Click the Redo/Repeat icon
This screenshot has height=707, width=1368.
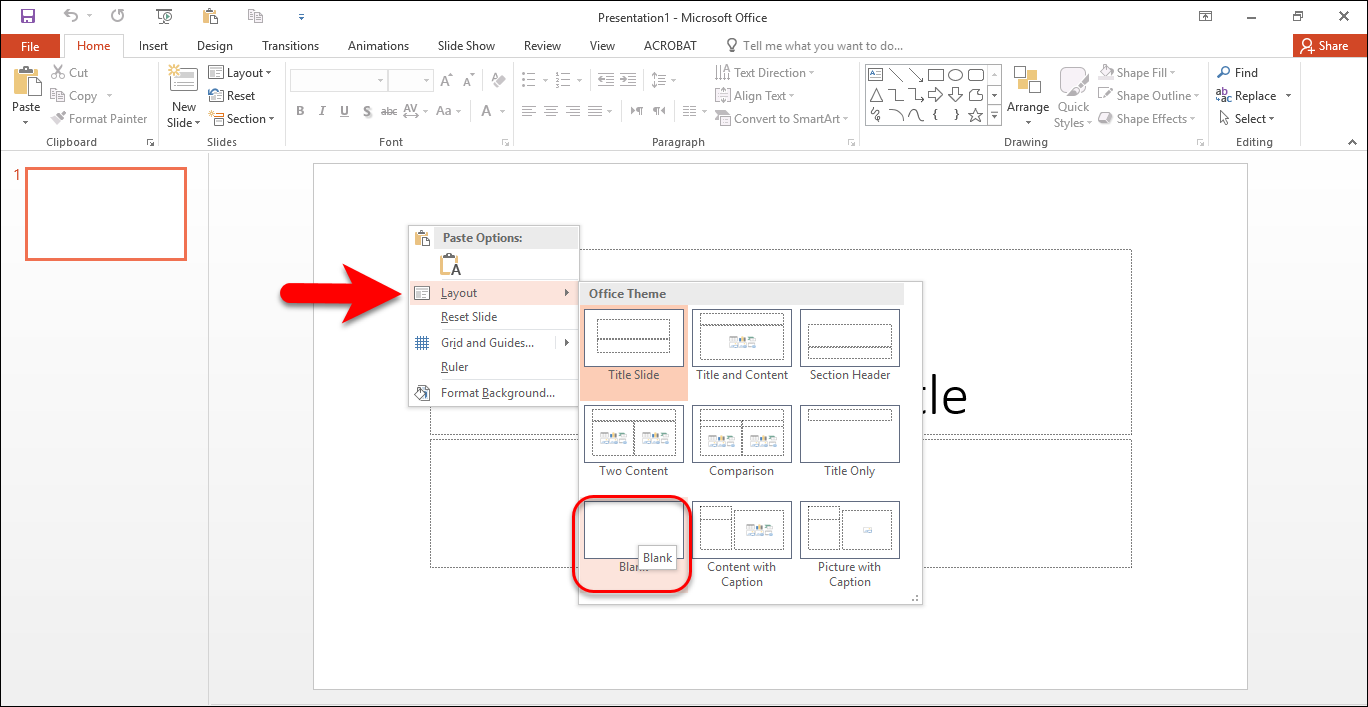(x=118, y=16)
